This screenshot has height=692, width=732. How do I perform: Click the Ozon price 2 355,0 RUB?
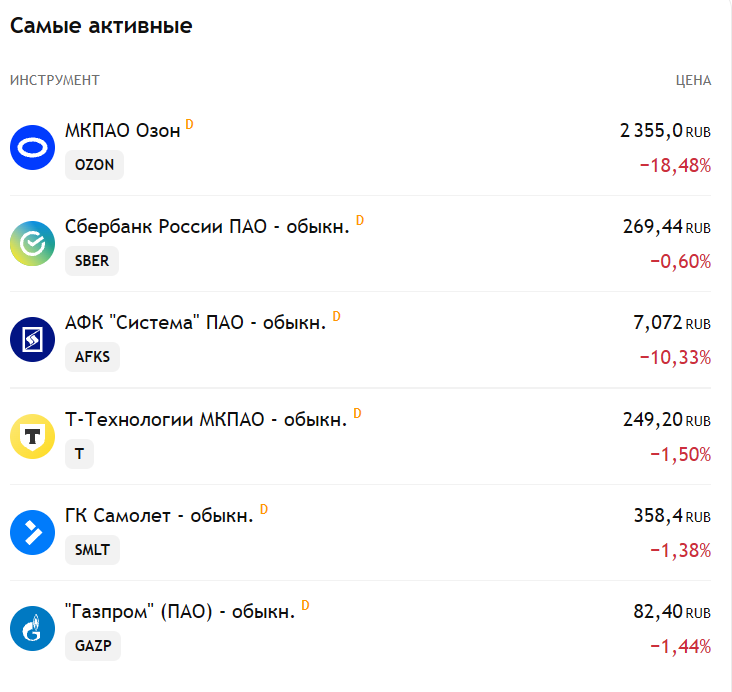[665, 131]
